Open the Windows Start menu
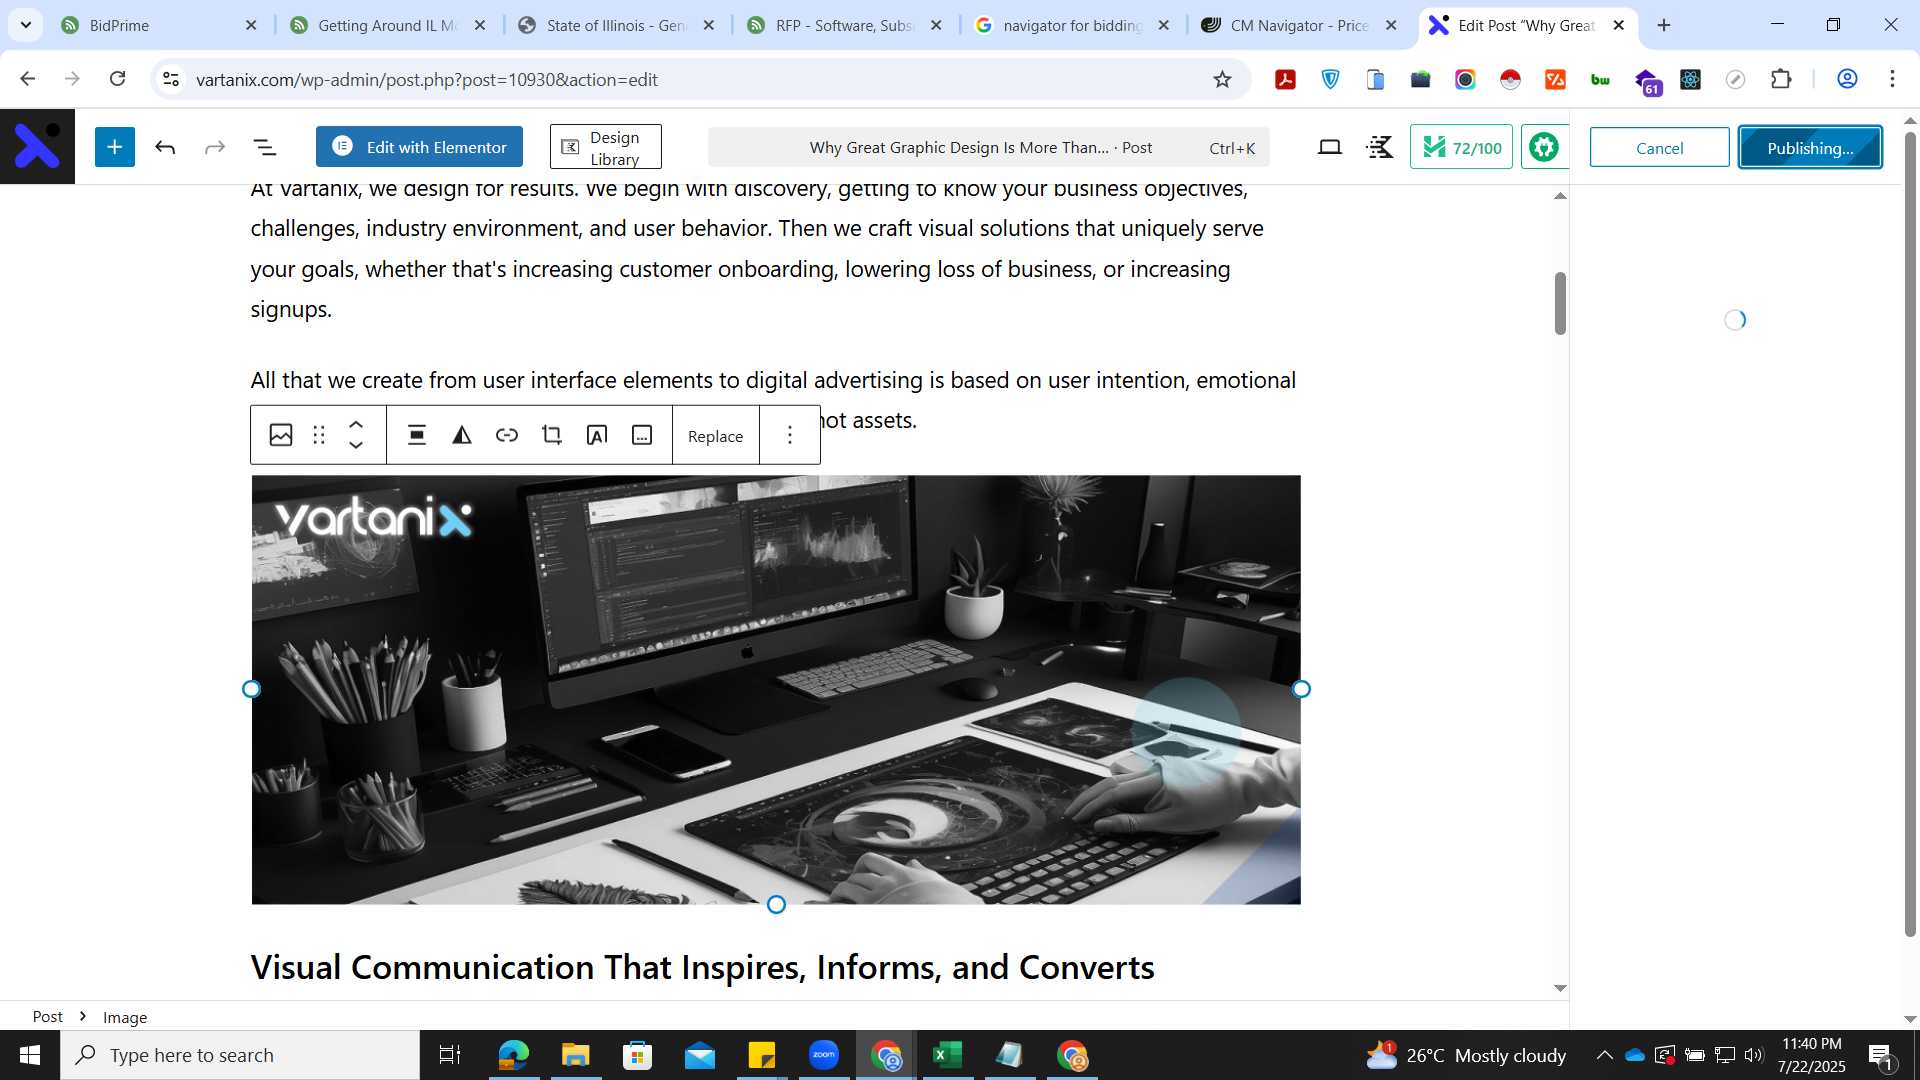 pos(30,1055)
